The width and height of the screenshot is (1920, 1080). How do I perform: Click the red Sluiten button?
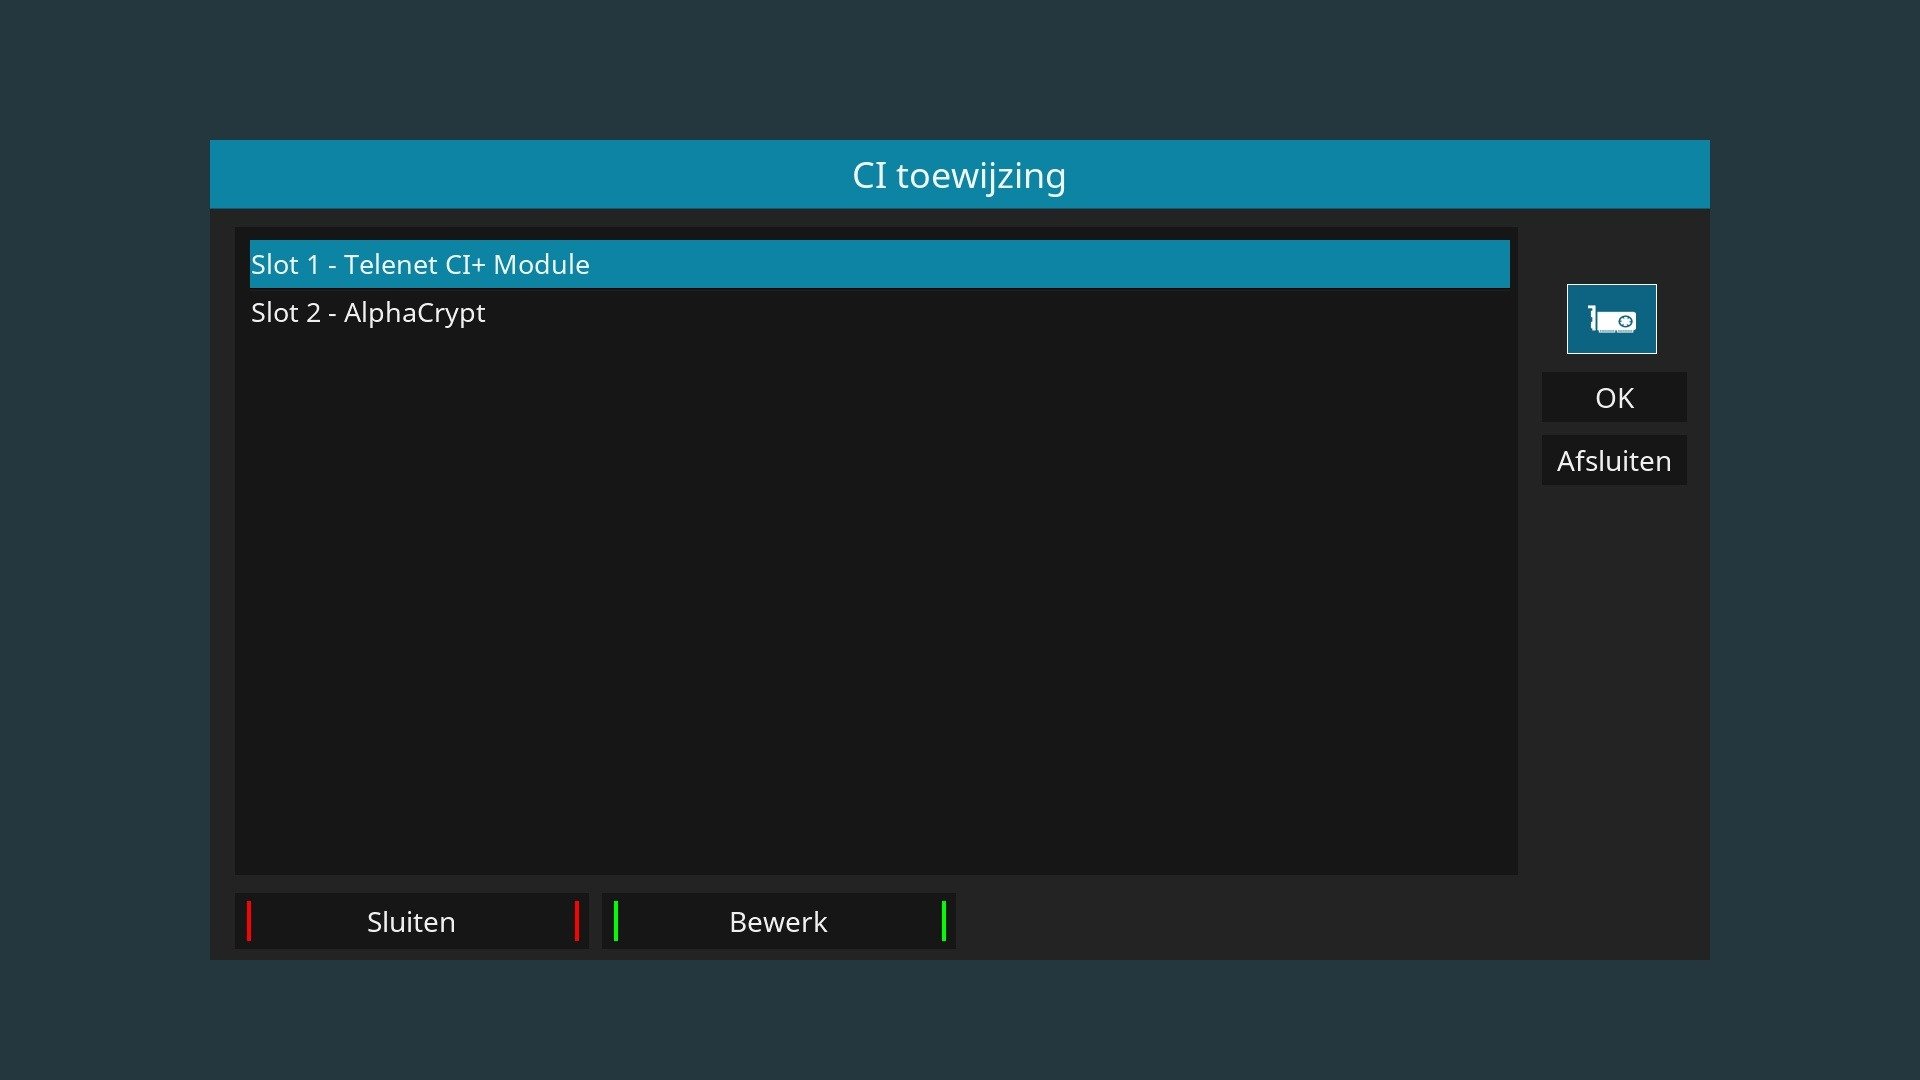pos(412,921)
